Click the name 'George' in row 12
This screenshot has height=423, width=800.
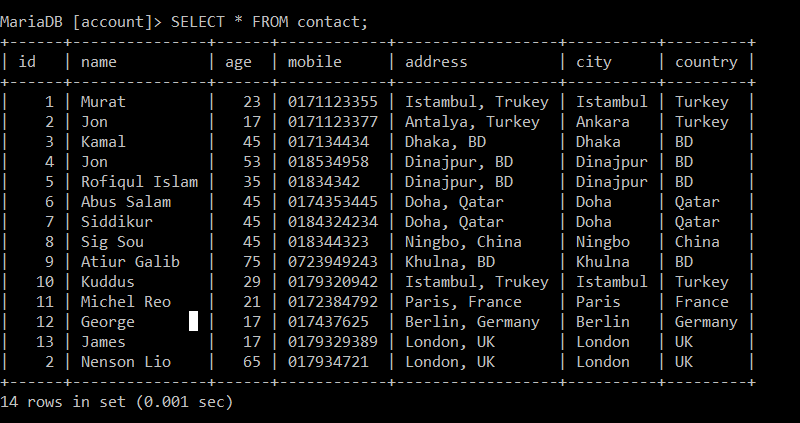(108, 322)
